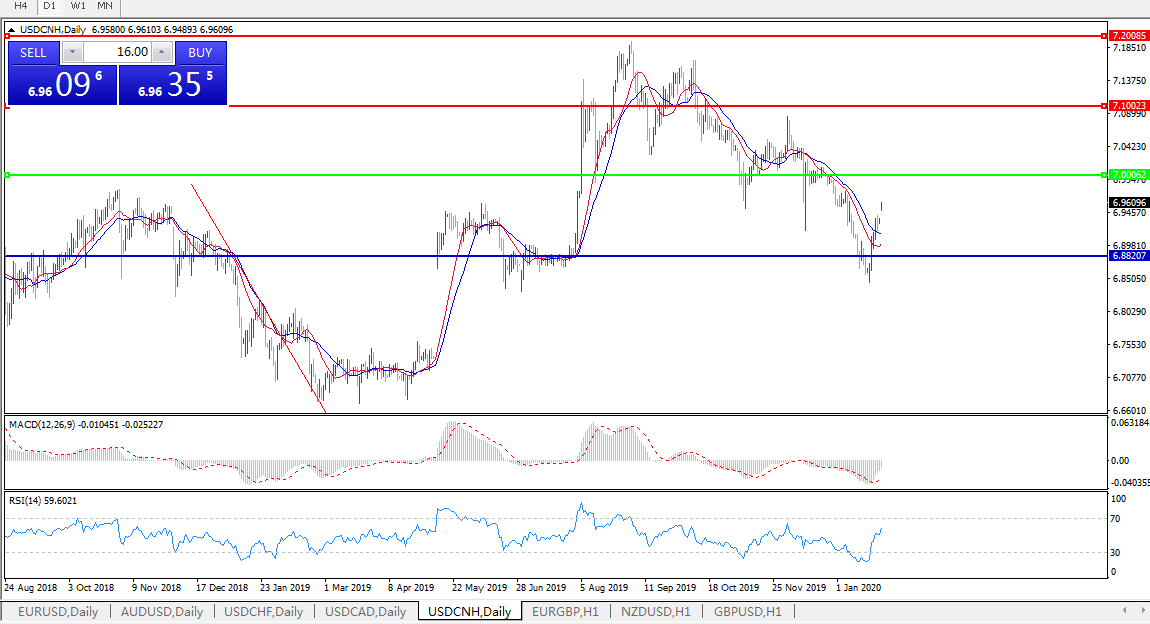Switch to the H4 timeframe
Viewport: 1150px width, 624px height.
(x=20, y=6)
